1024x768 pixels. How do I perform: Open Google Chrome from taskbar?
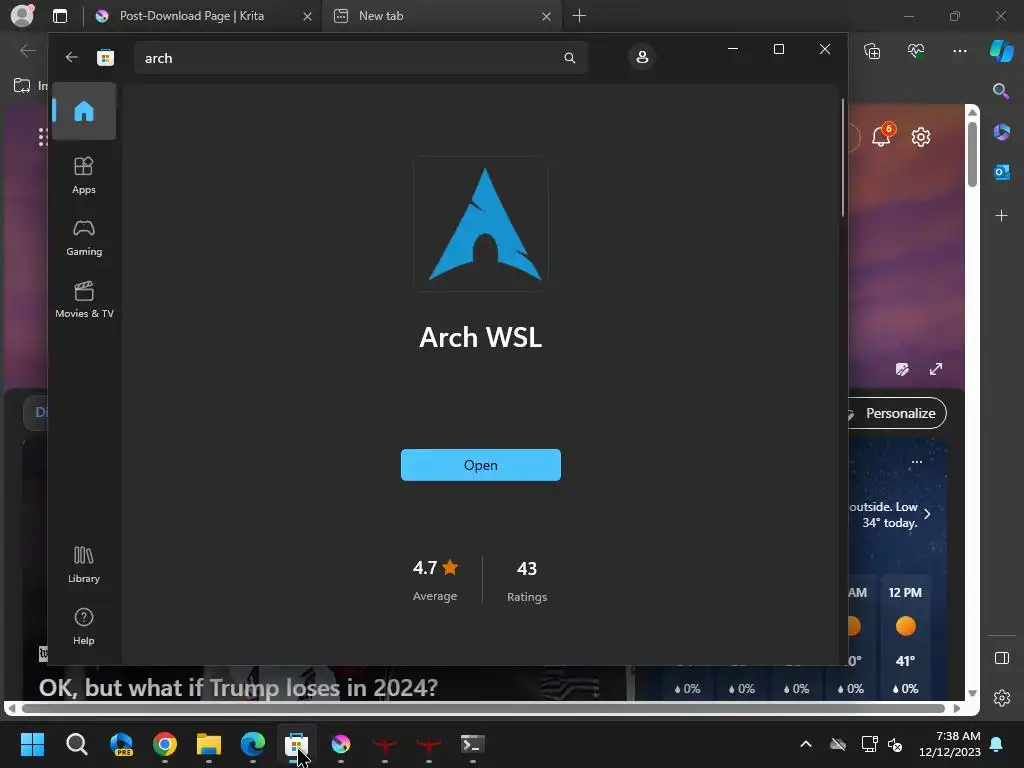coord(165,744)
